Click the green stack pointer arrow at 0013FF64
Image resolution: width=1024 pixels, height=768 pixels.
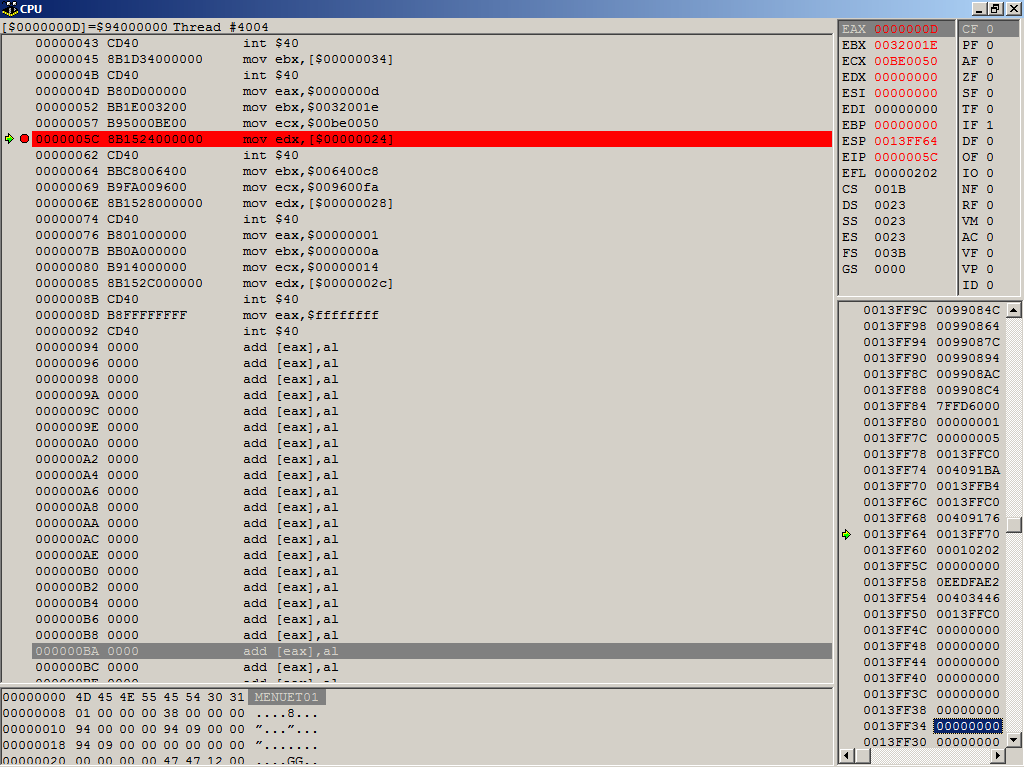coord(846,534)
